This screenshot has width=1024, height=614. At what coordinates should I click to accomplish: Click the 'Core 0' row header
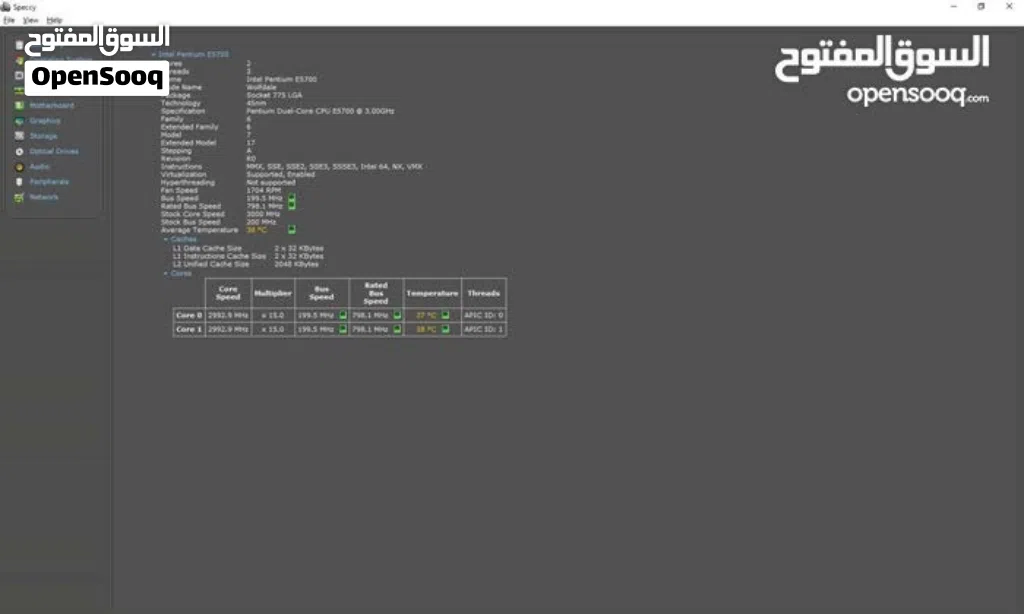point(189,315)
